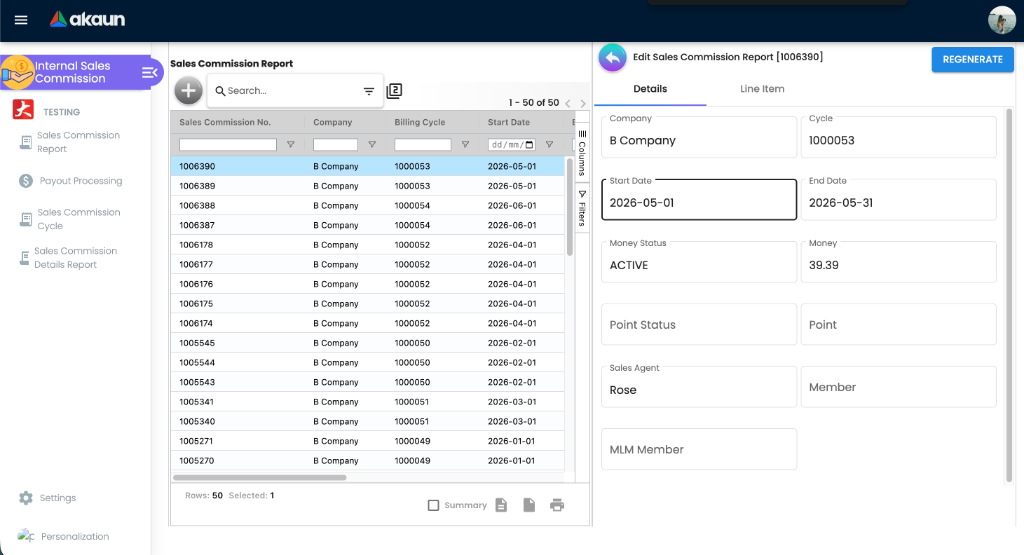Toggle the Summary checkbox
This screenshot has height=555, width=1024.
pos(433,505)
